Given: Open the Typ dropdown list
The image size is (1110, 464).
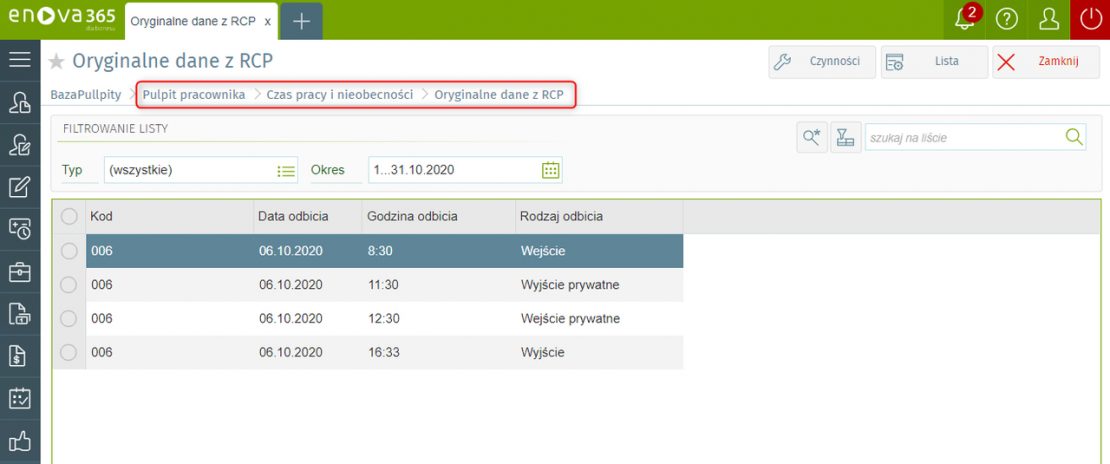Looking at the screenshot, I should (x=287, y=170).
